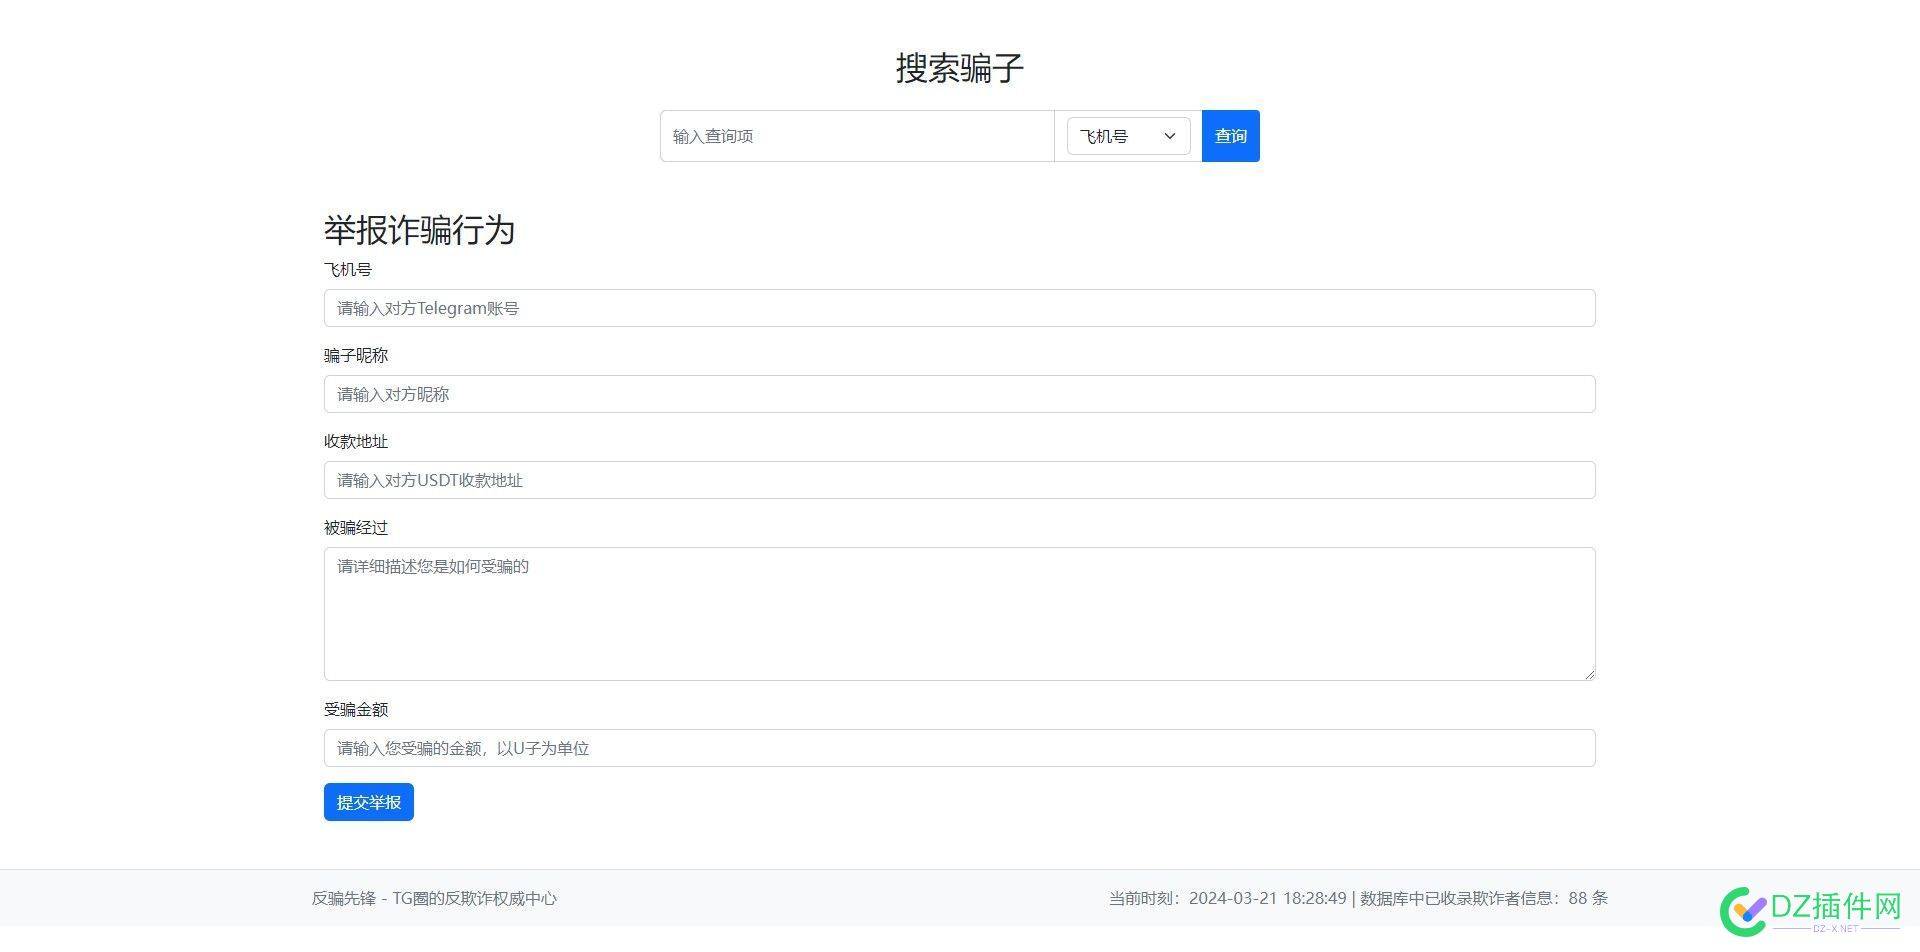
Task: Click the 收款地址 field label
Action: tap(356, 441)
